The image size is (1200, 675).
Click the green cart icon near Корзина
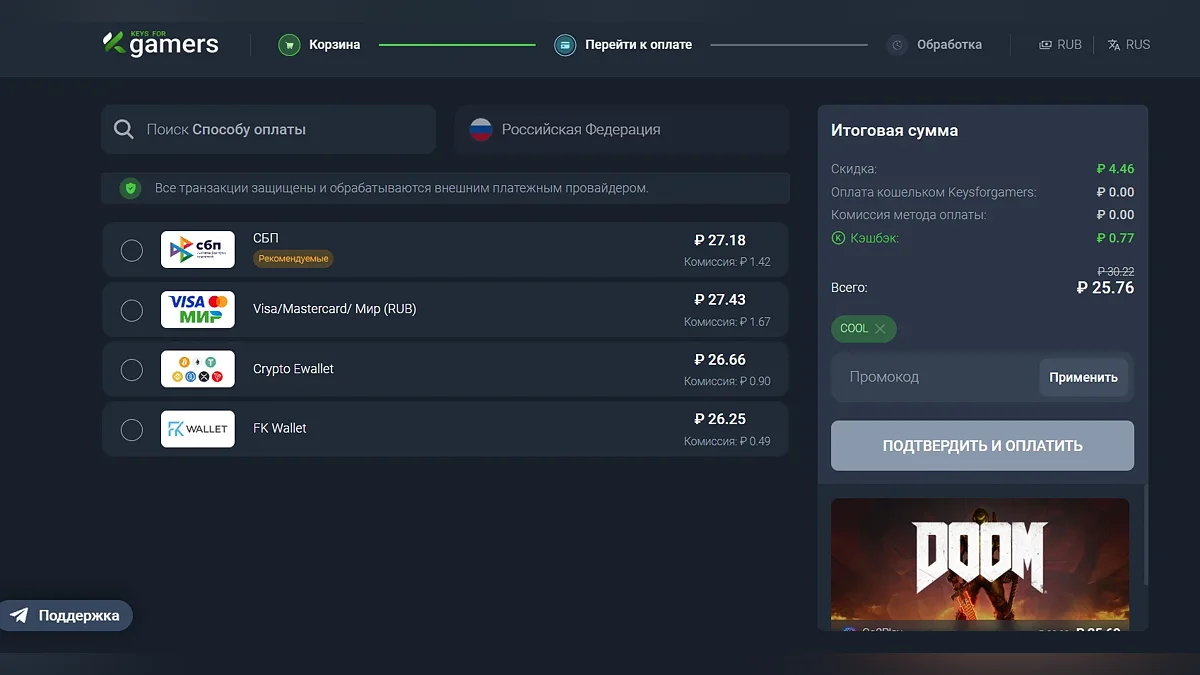click(x=289, y=45)
